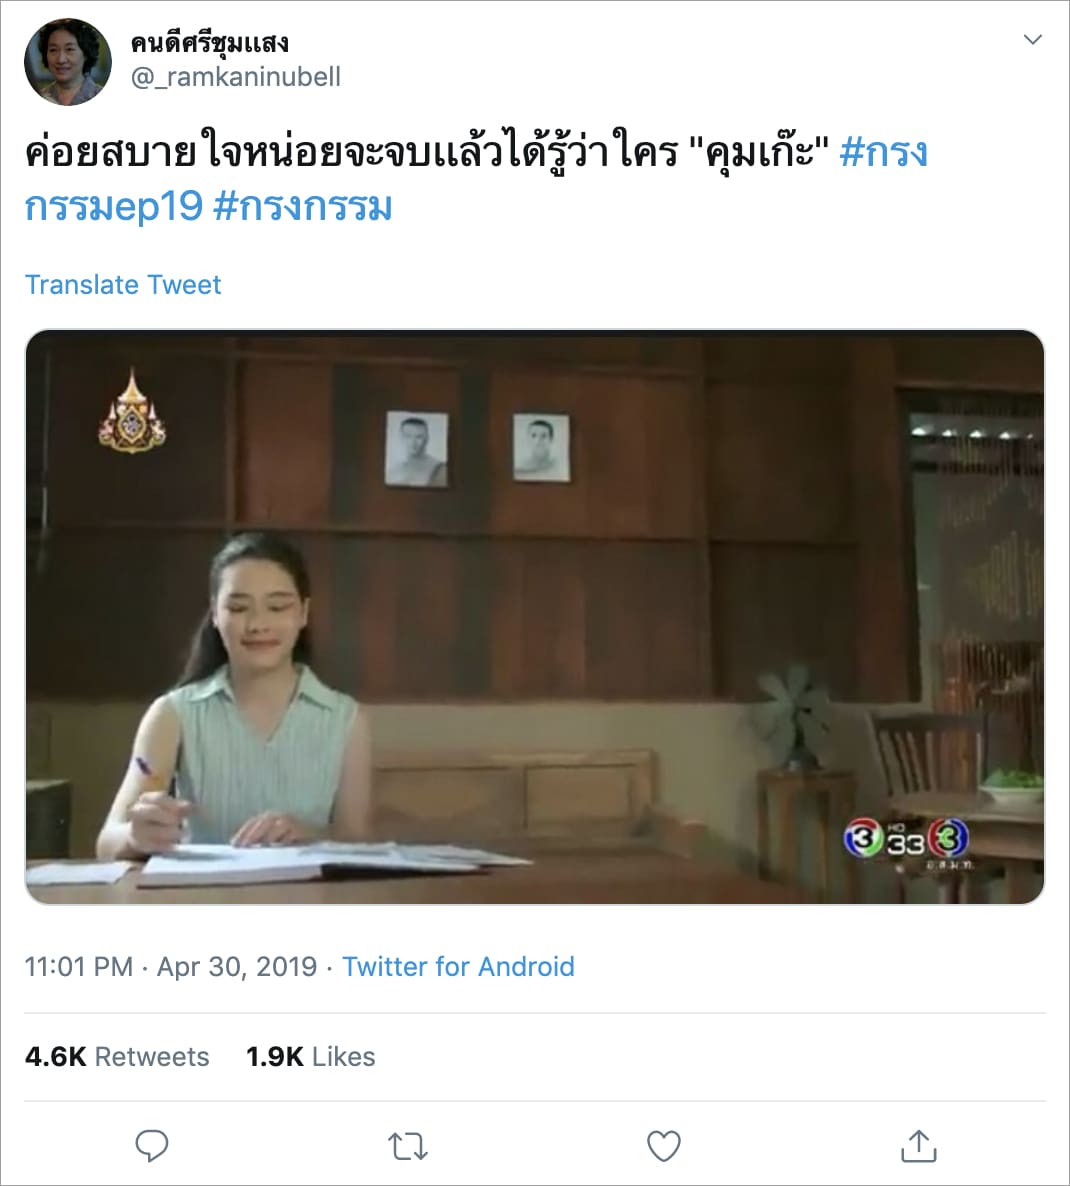Click the tweet body text mentioning "คุมเก๊ะ"

(427, 151)
